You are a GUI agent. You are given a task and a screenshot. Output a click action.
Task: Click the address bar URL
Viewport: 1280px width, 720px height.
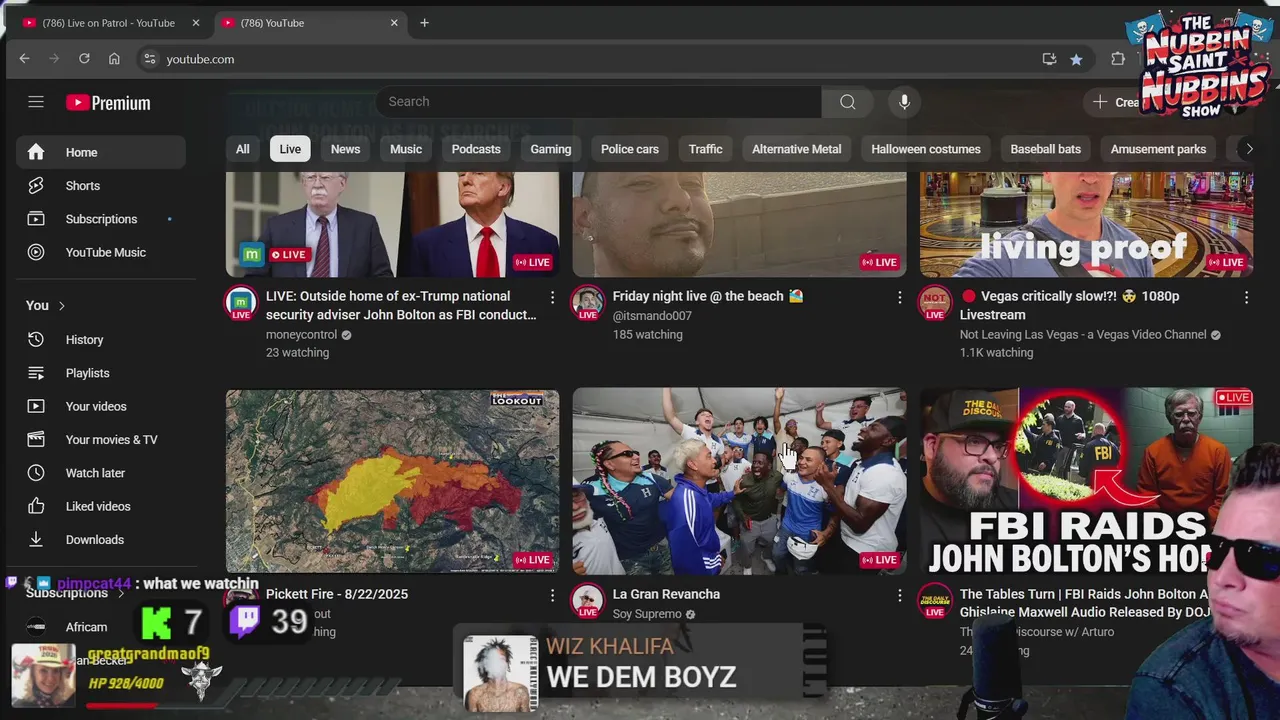[200, 59]
